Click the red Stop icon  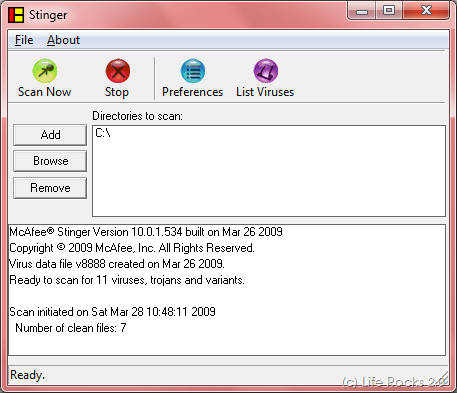click(118, 71)
